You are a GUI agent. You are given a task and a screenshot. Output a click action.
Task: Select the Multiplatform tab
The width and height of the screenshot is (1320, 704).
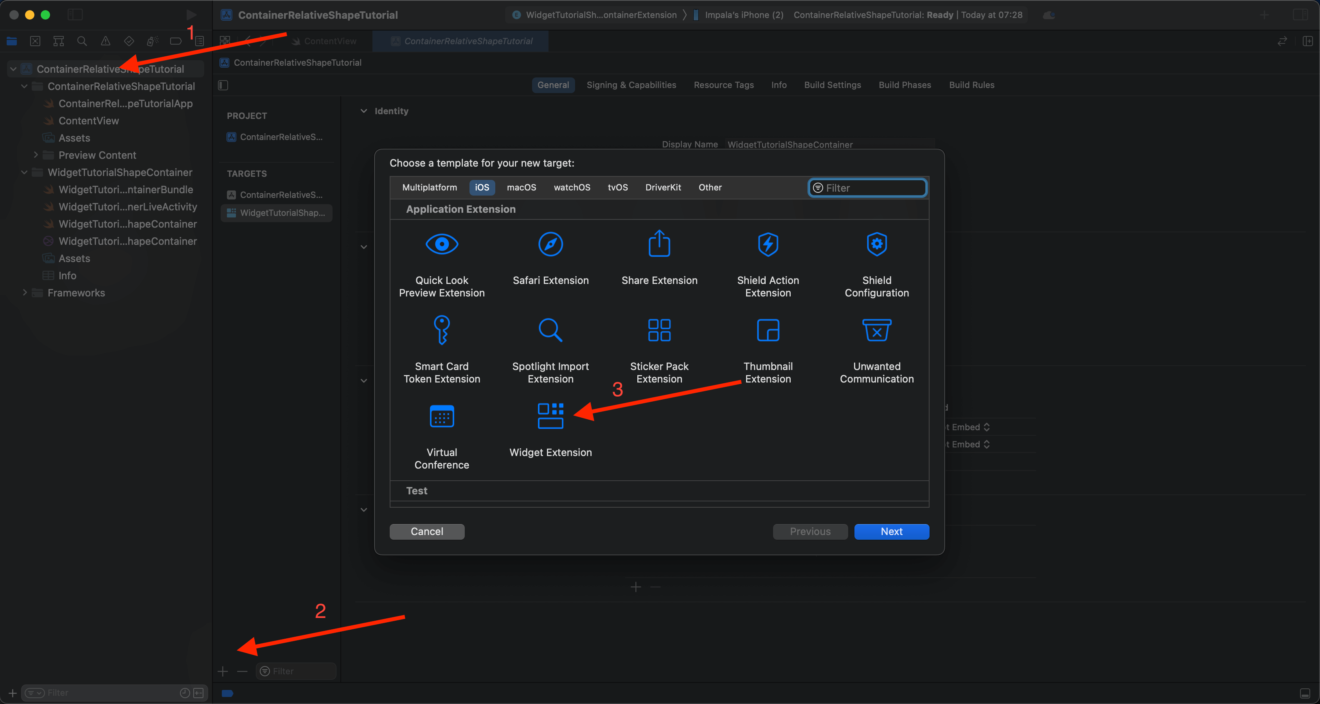429,188
